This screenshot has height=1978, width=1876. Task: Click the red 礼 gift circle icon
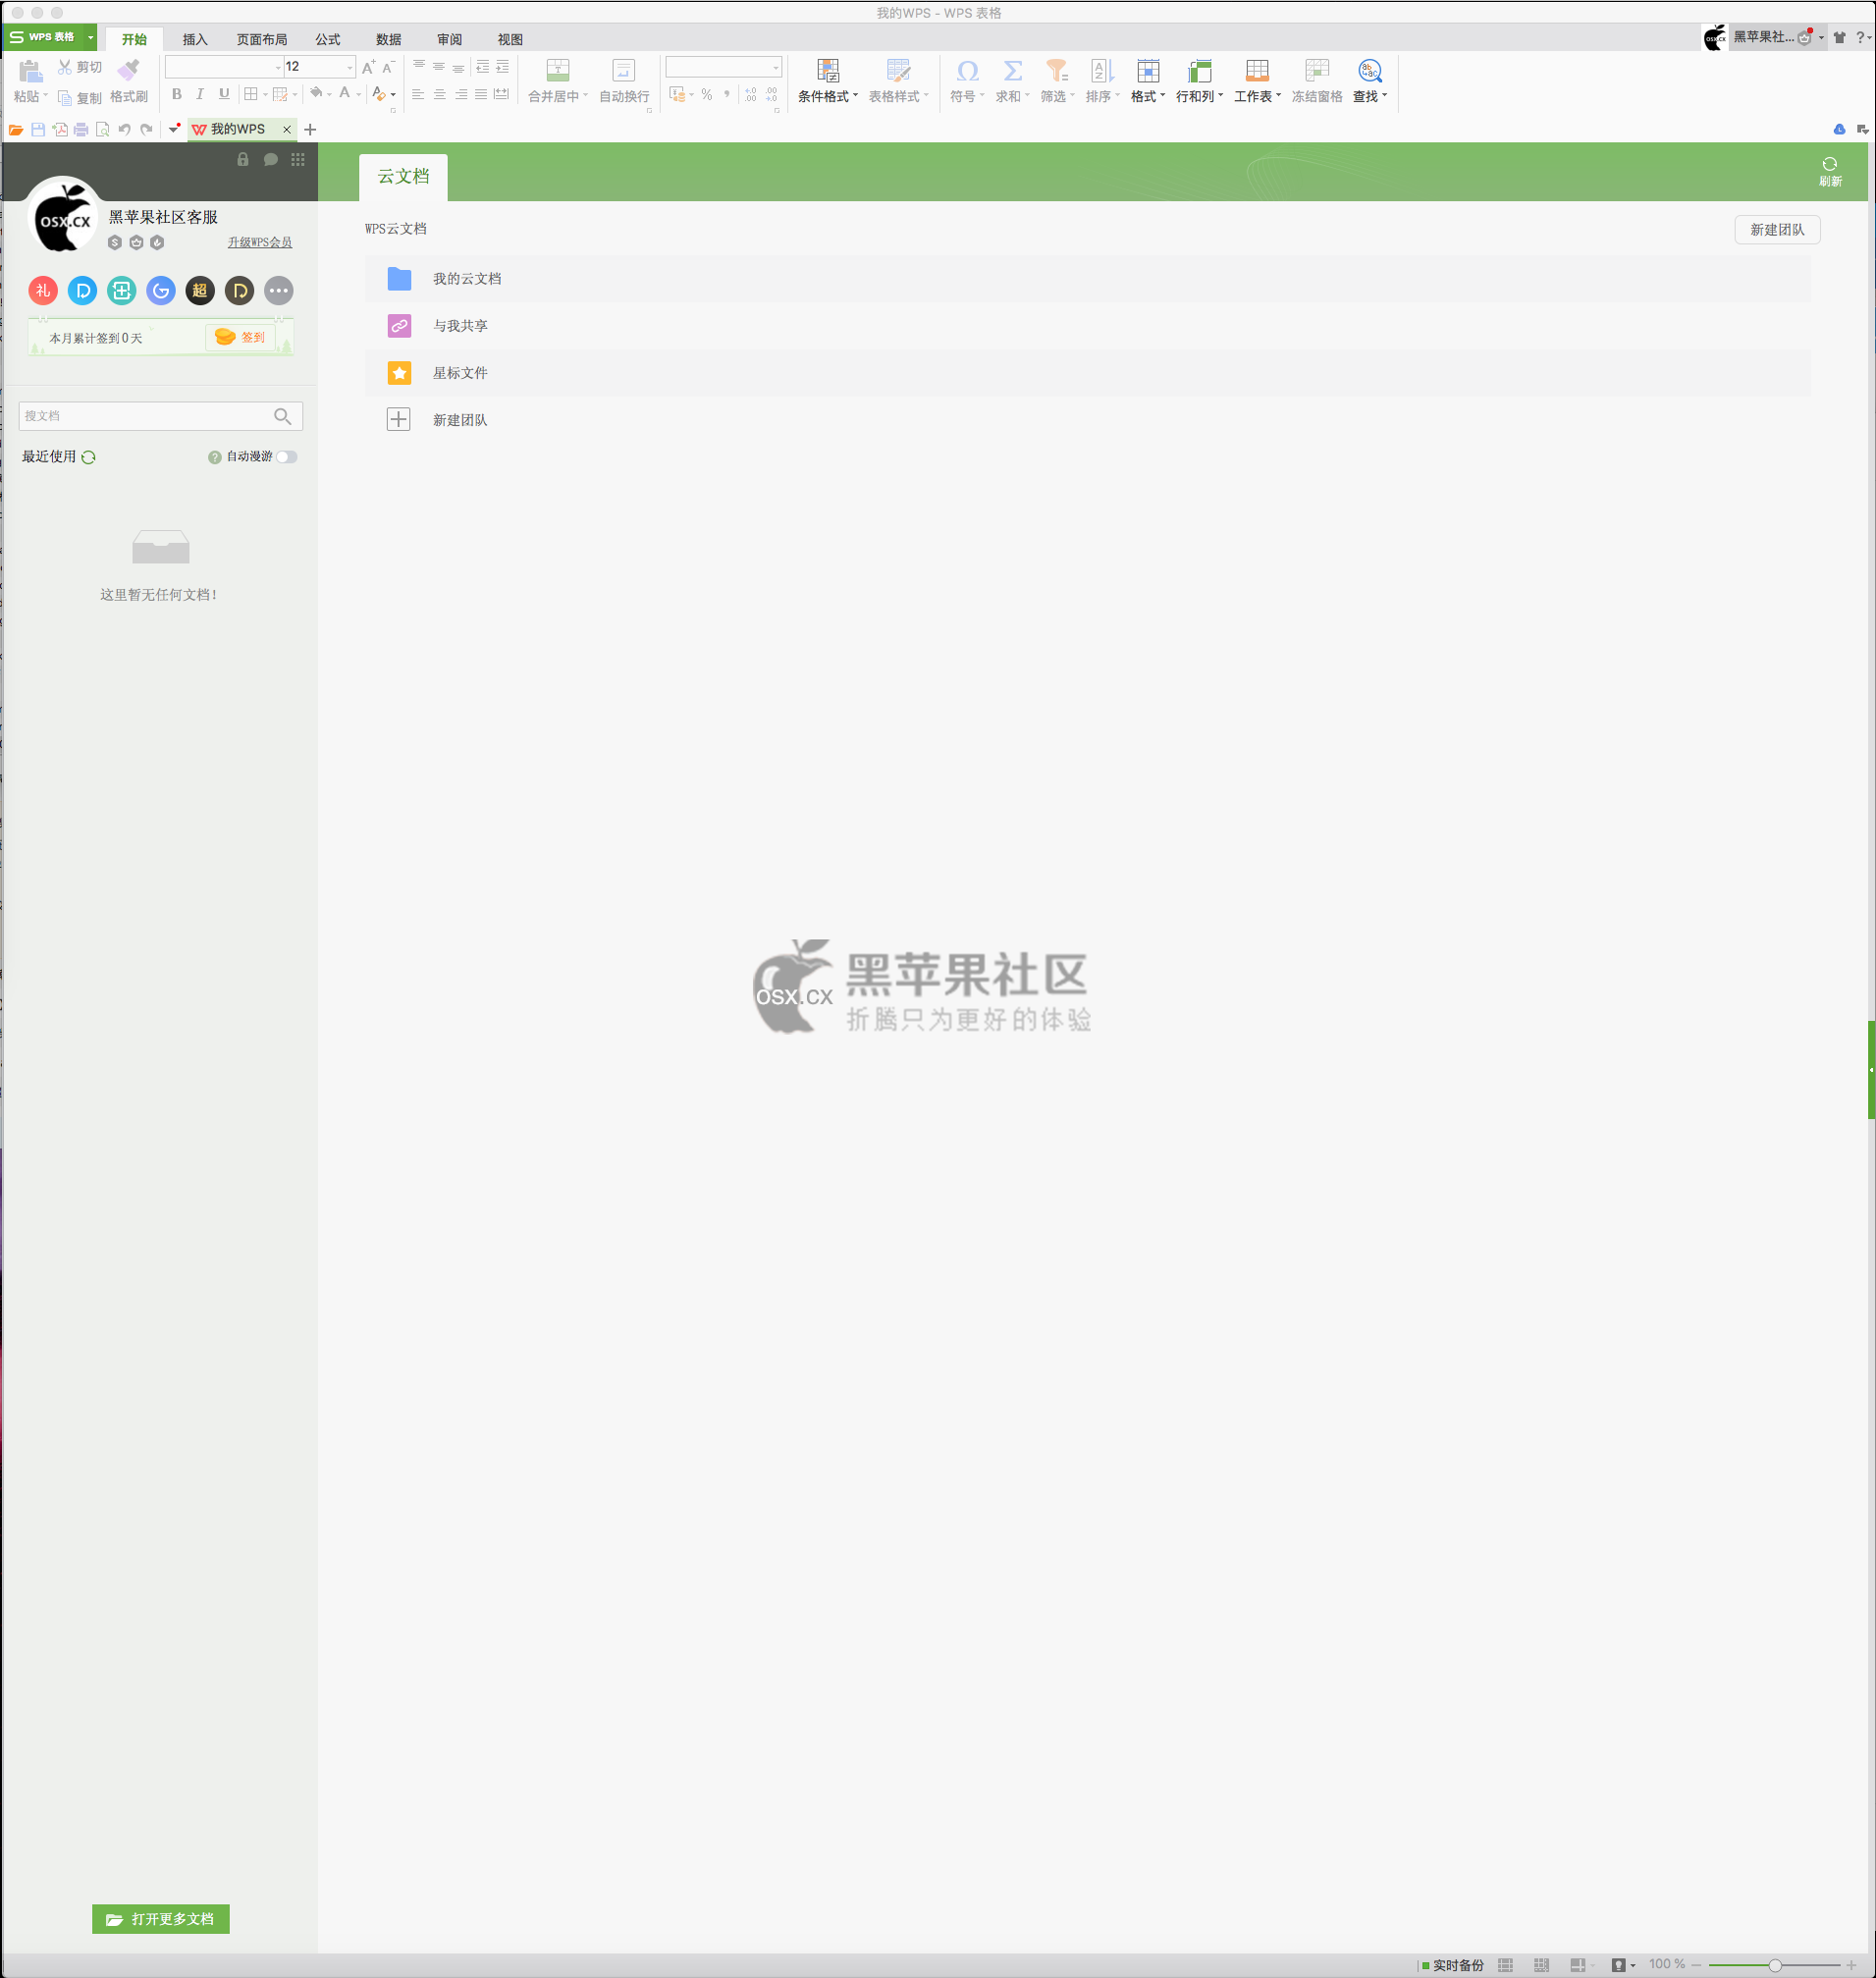(43, 290)
